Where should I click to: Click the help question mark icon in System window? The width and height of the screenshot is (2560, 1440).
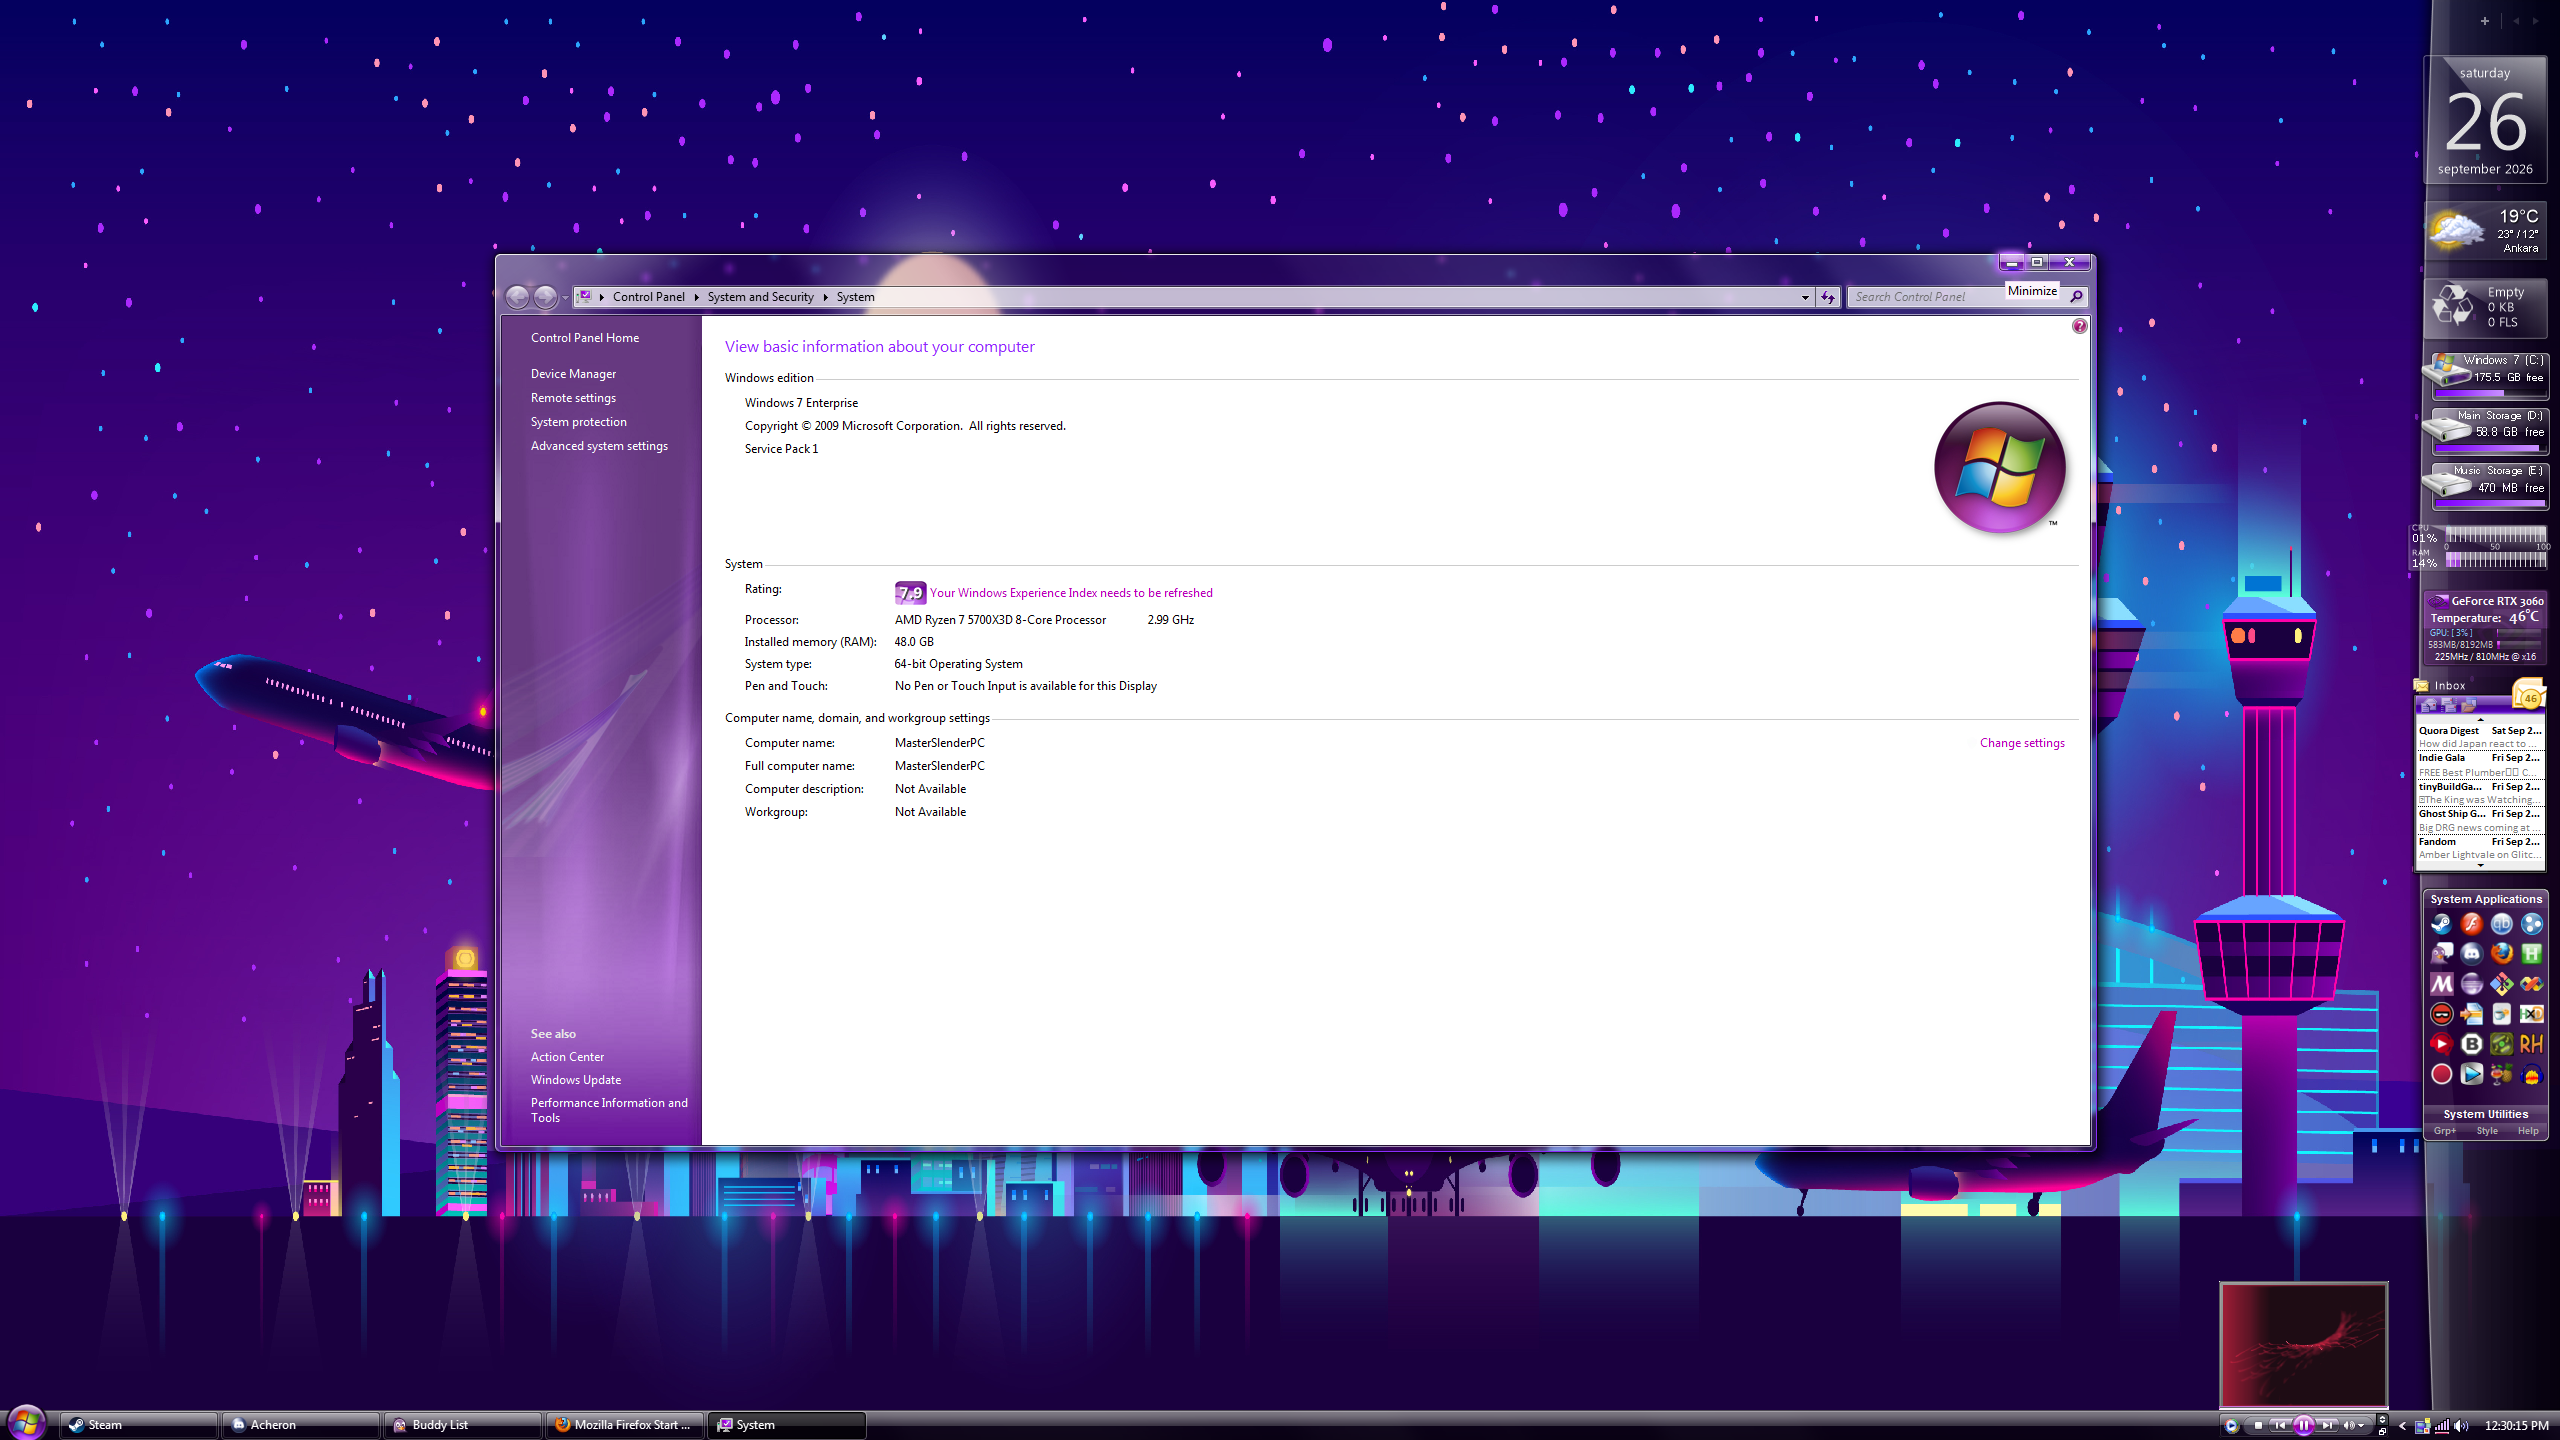click(2080, 326)
